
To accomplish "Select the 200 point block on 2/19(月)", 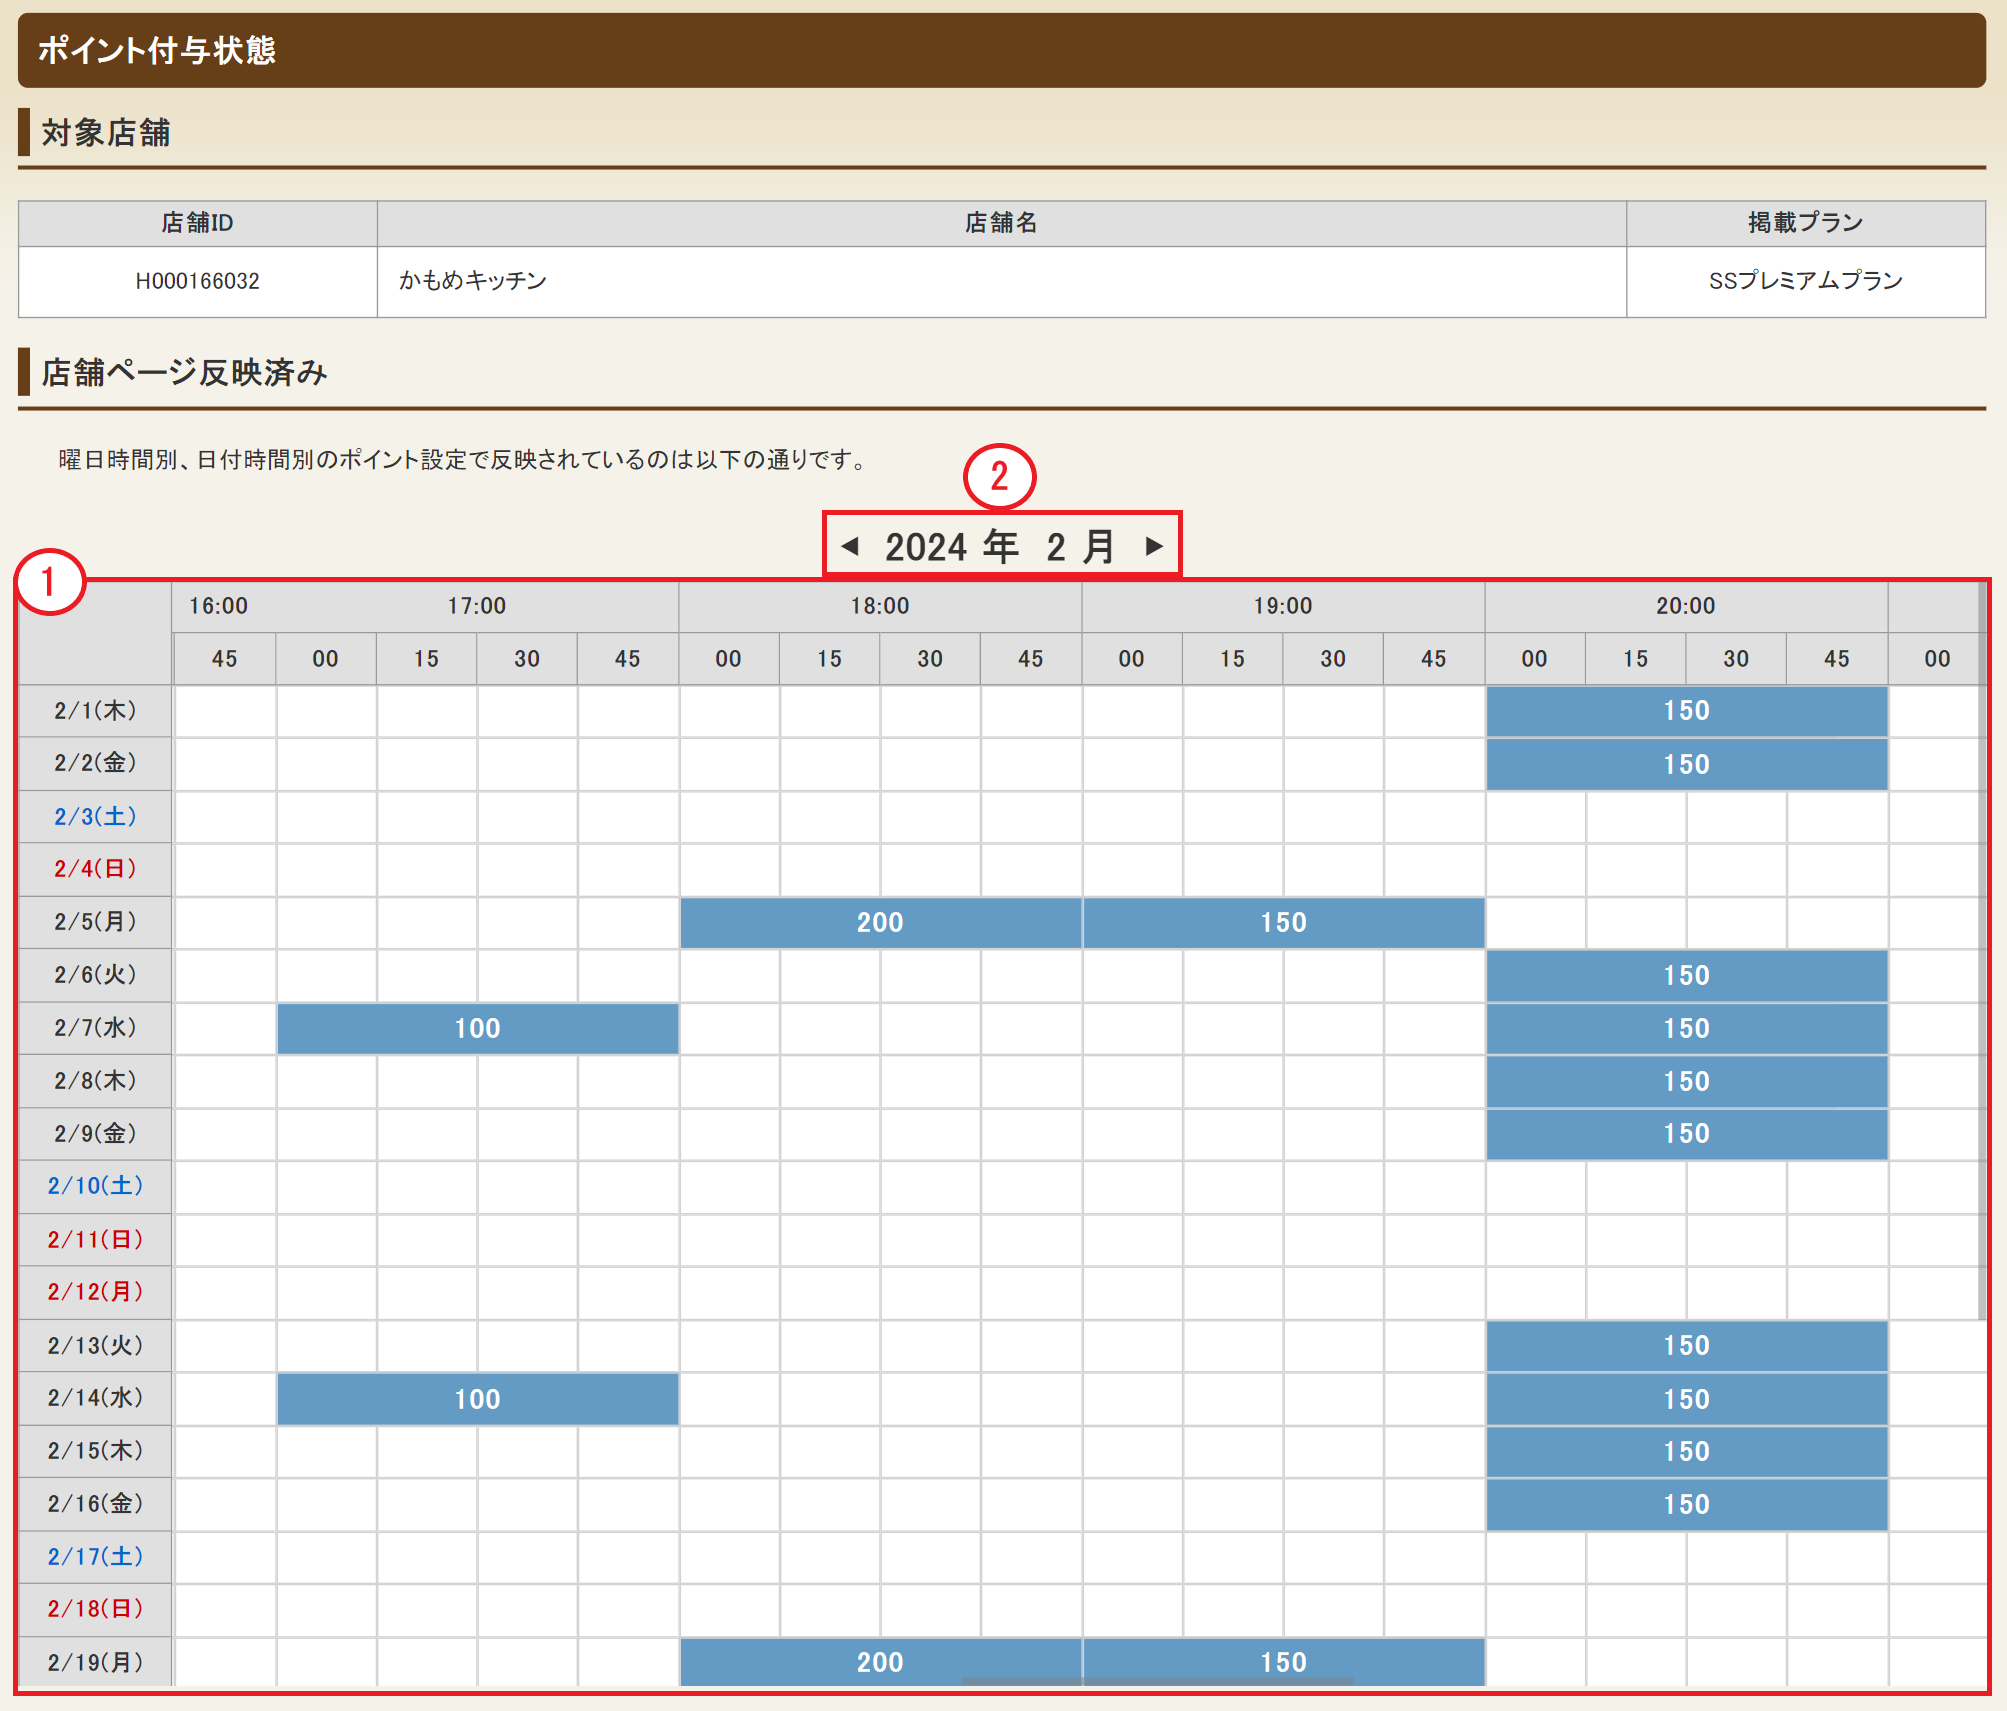I will (880, 1662).
